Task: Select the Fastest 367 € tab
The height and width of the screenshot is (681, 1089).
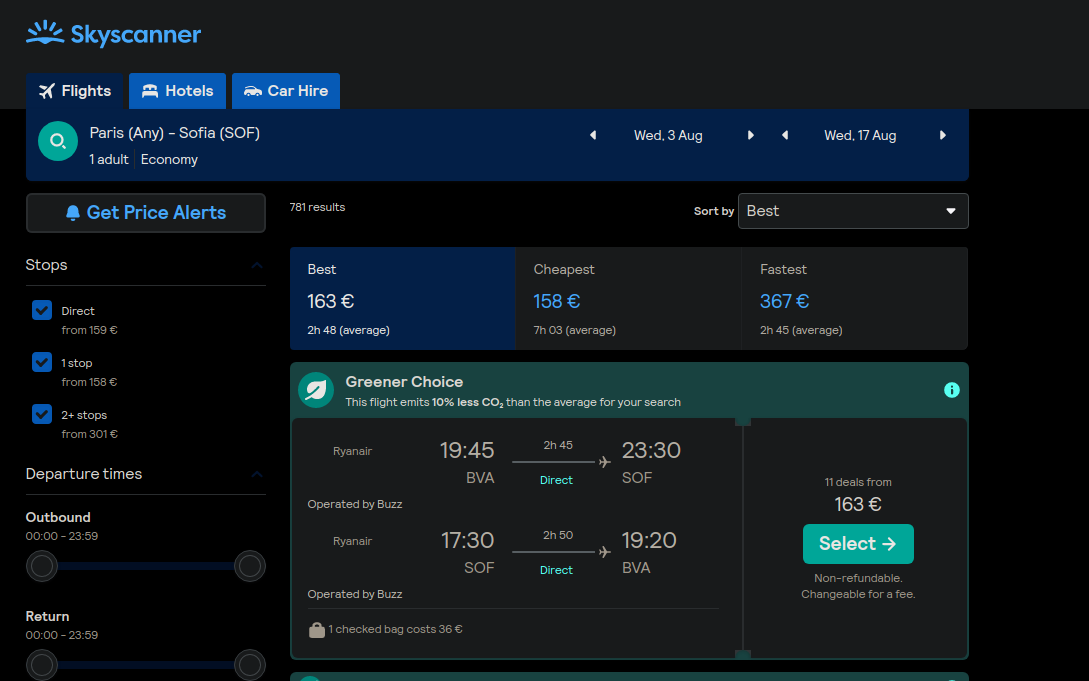Action: 854,299
